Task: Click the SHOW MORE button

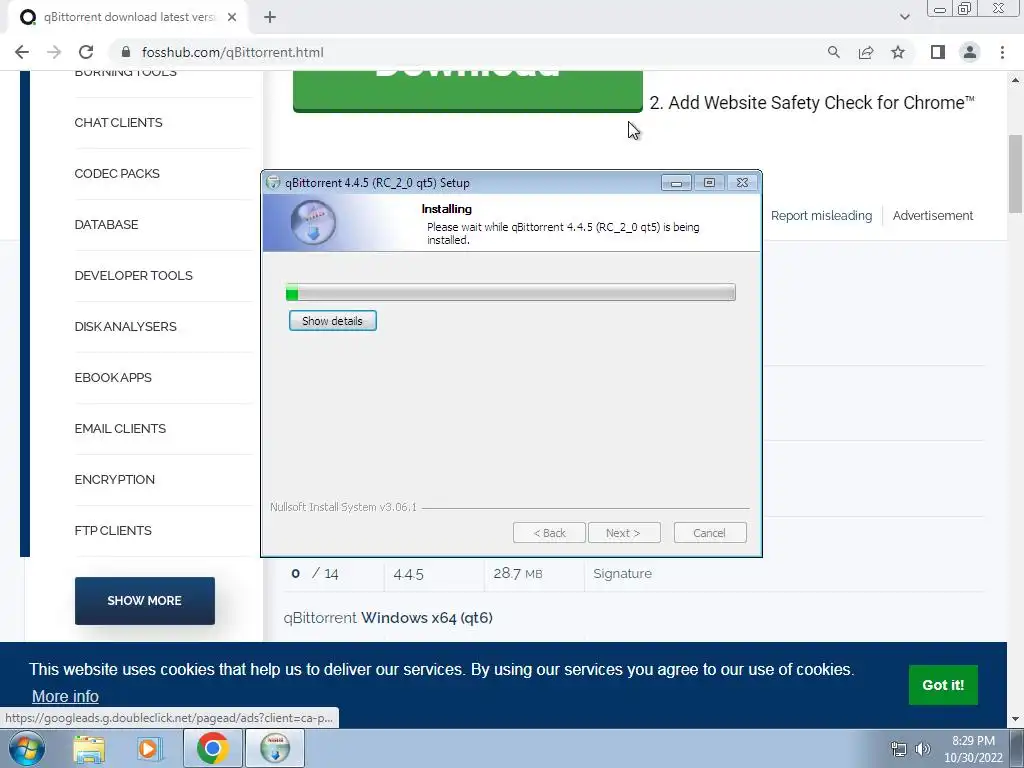Action: coord(144,601)
